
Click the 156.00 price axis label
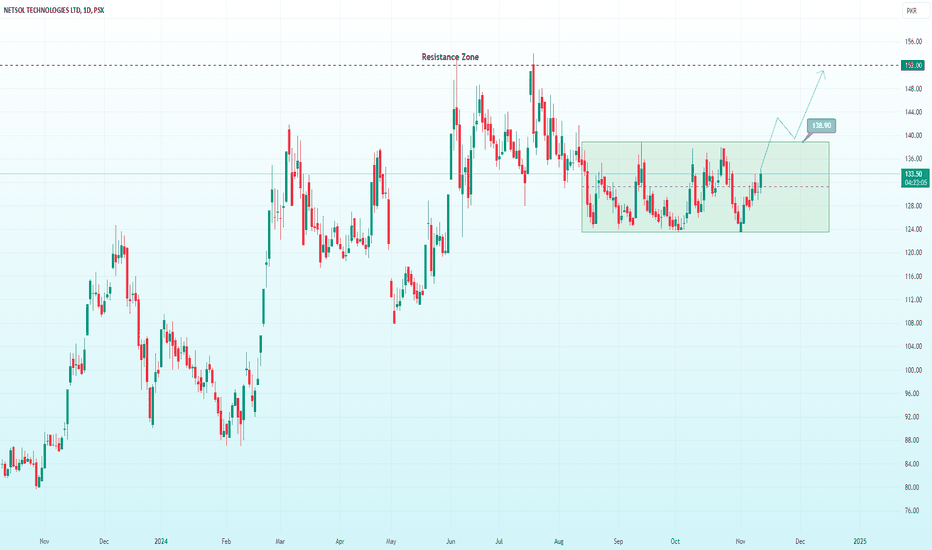coord(913,42)
